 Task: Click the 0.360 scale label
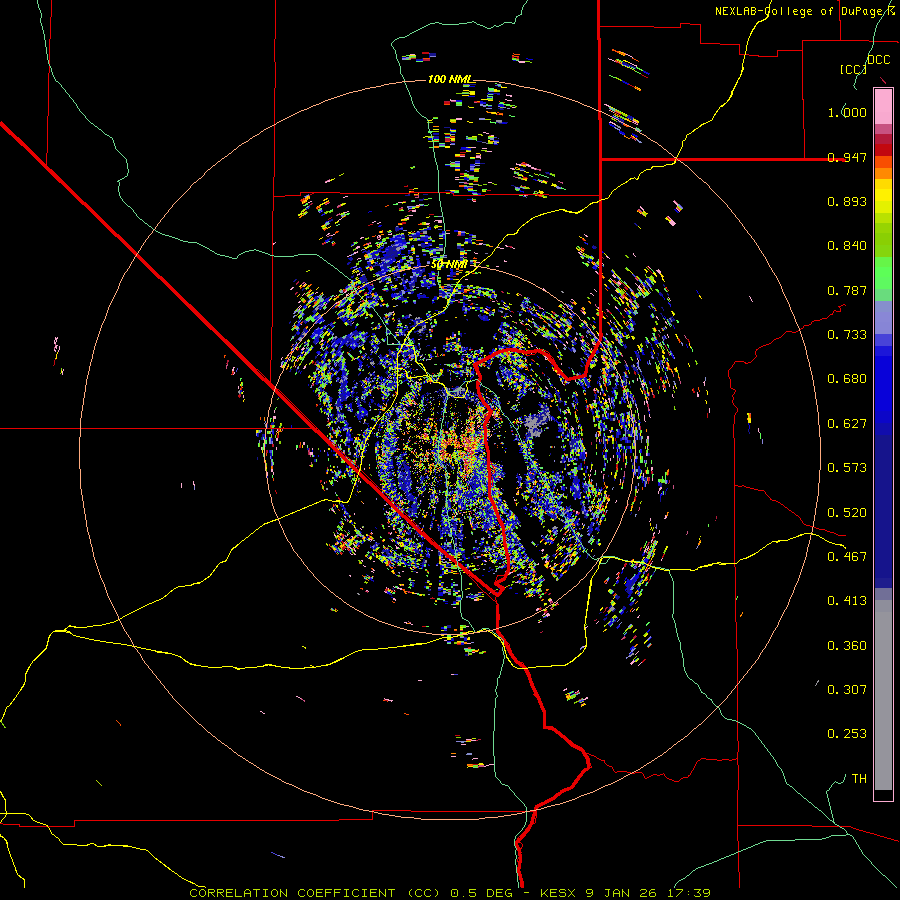tap(847, 646)
